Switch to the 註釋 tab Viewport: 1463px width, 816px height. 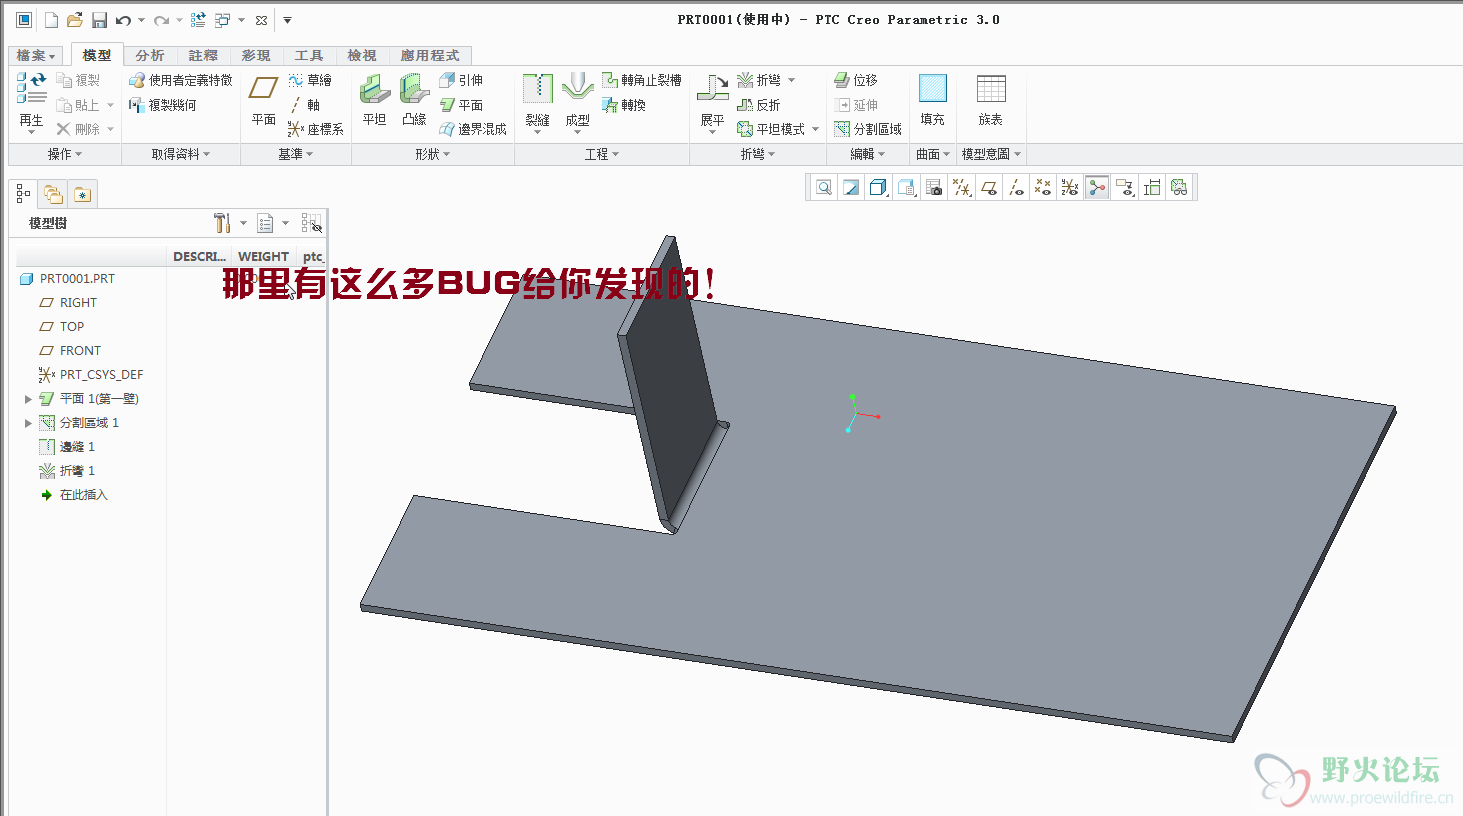click(x=203, y=56)
